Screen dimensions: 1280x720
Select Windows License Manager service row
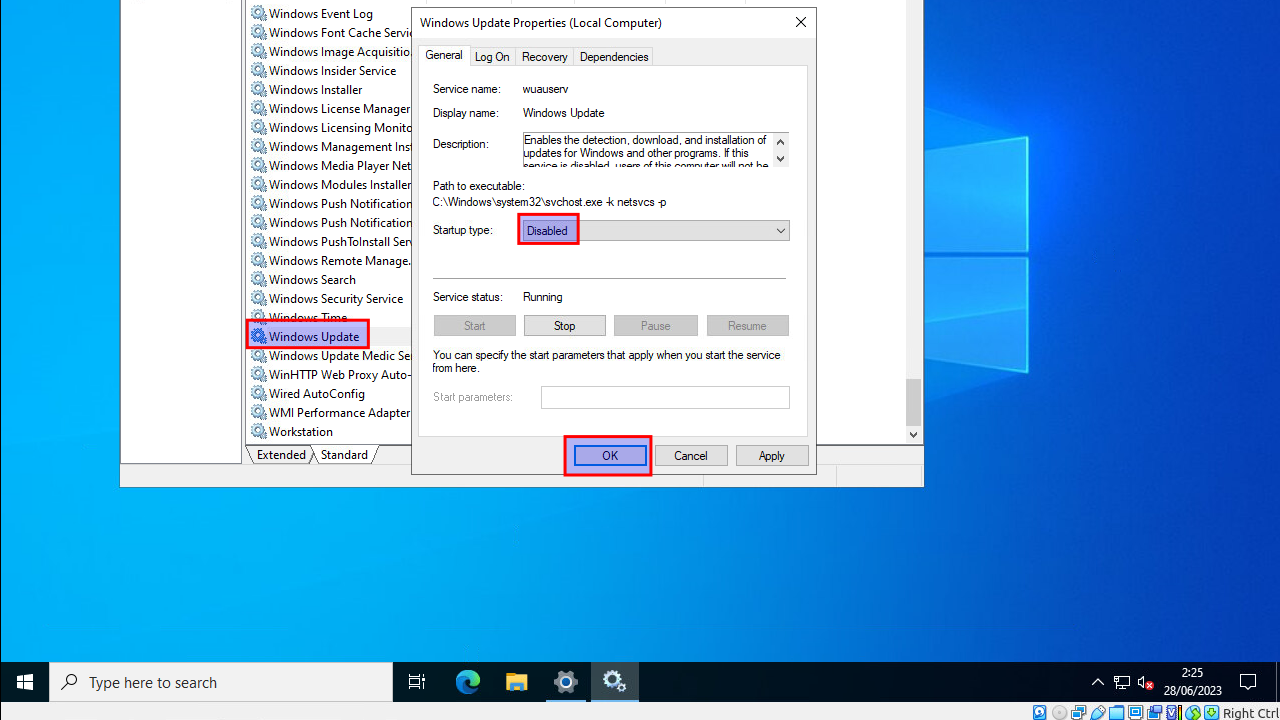[x=331, y=109]
